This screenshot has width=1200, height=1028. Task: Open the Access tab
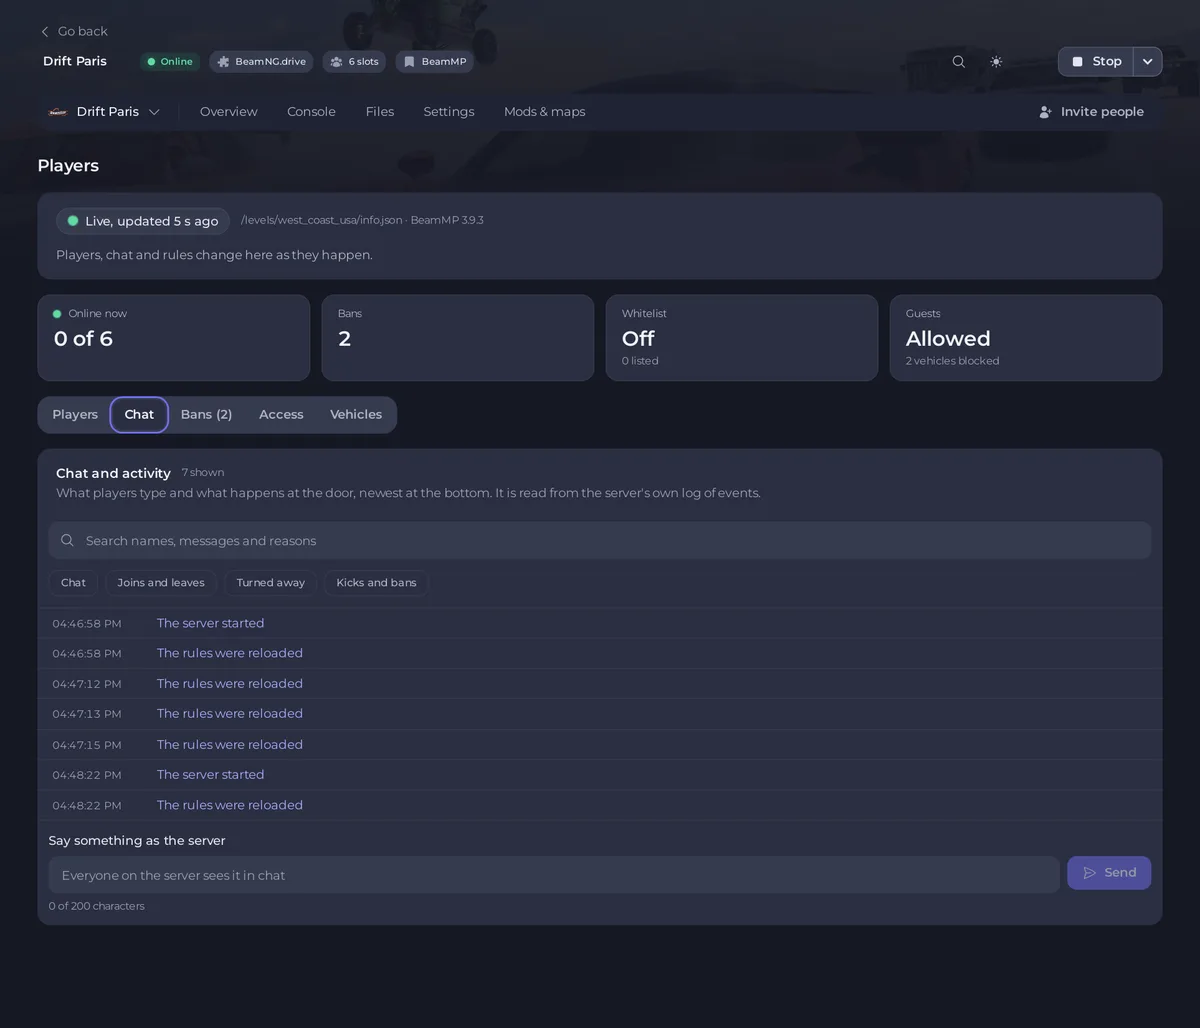281,415
